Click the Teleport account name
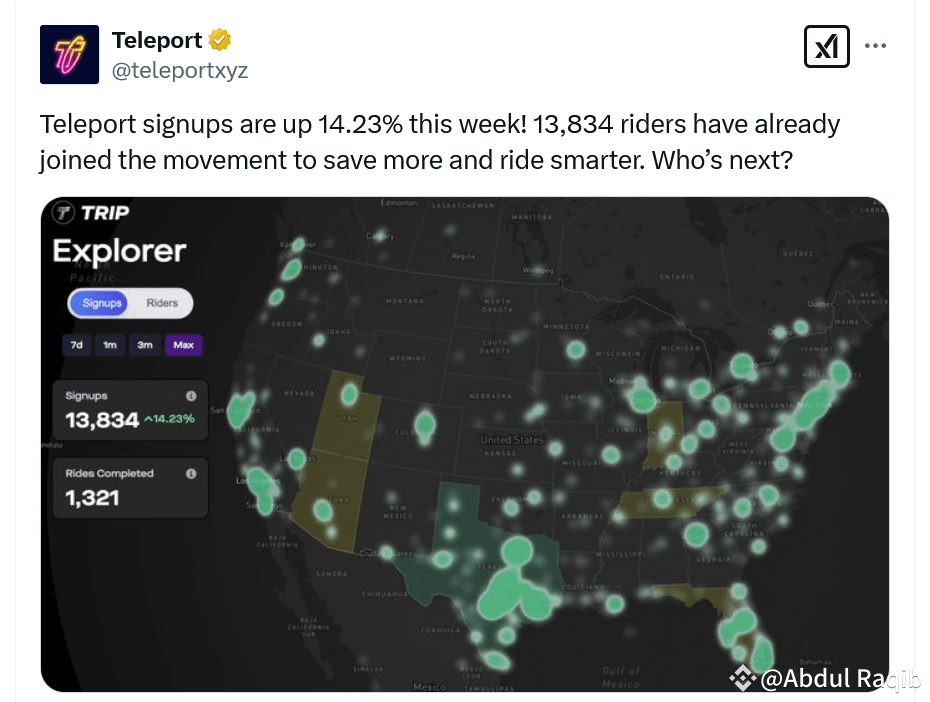The image size is (930, 702). 157,40
